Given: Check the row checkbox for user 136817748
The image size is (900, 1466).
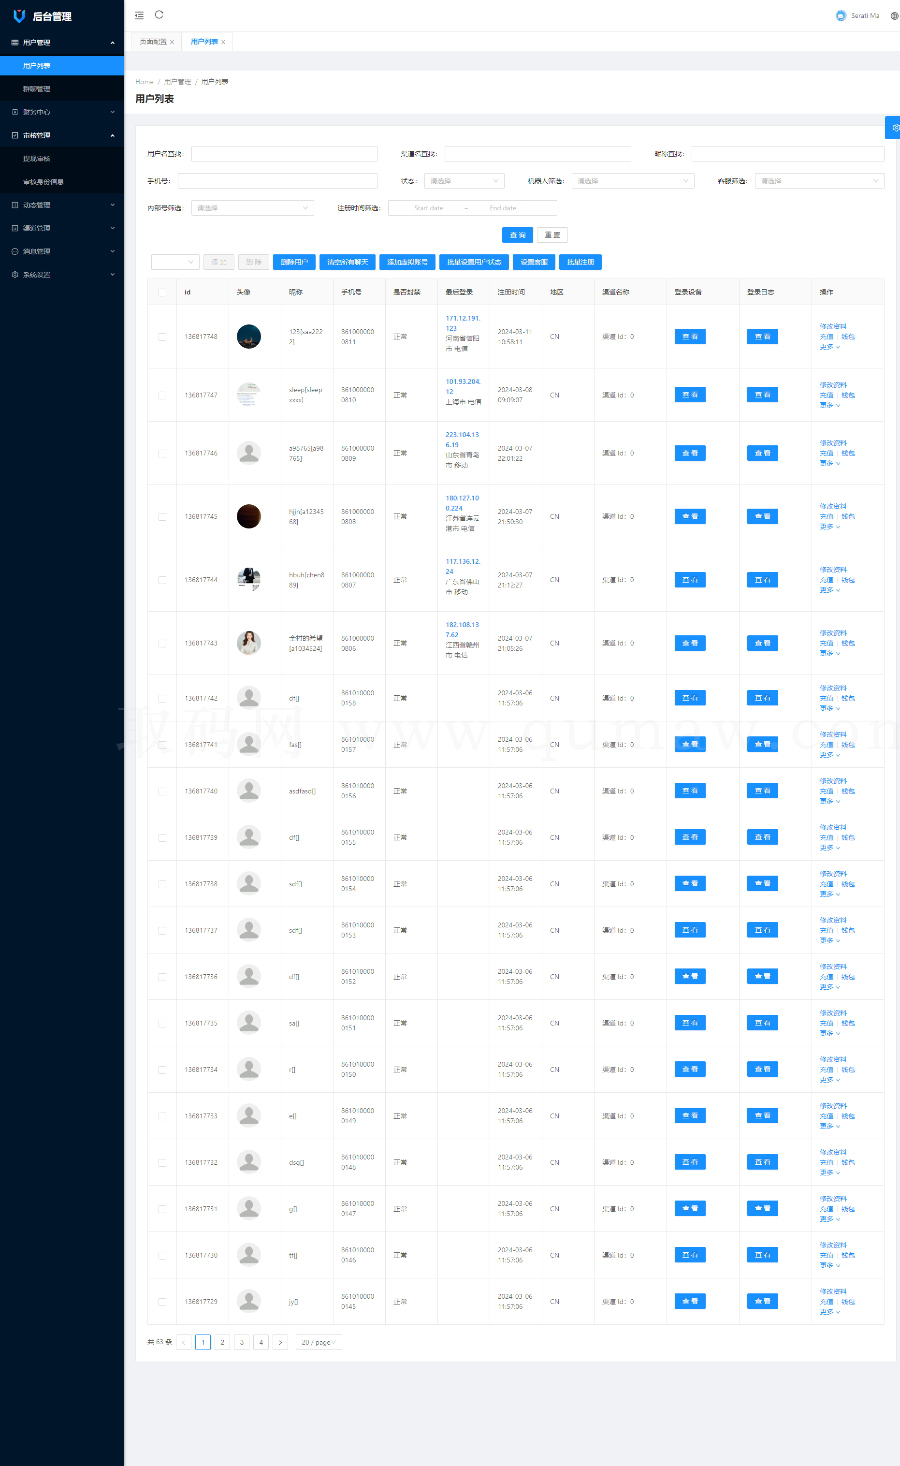Looking at the screenshot, I should [x=162, y=337].
